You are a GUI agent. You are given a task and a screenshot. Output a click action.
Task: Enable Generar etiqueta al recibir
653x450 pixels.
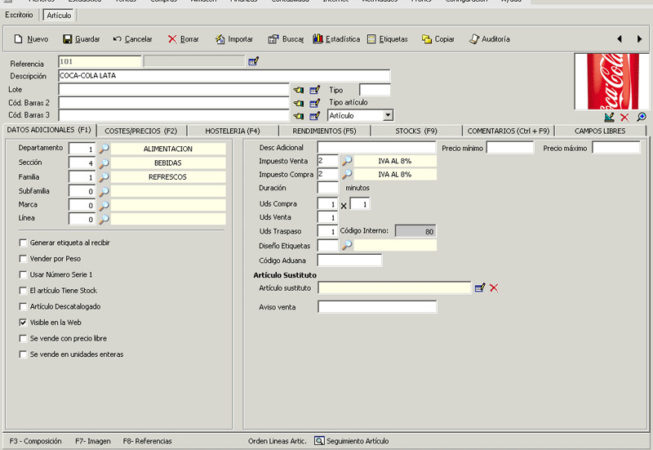point(23,243)
